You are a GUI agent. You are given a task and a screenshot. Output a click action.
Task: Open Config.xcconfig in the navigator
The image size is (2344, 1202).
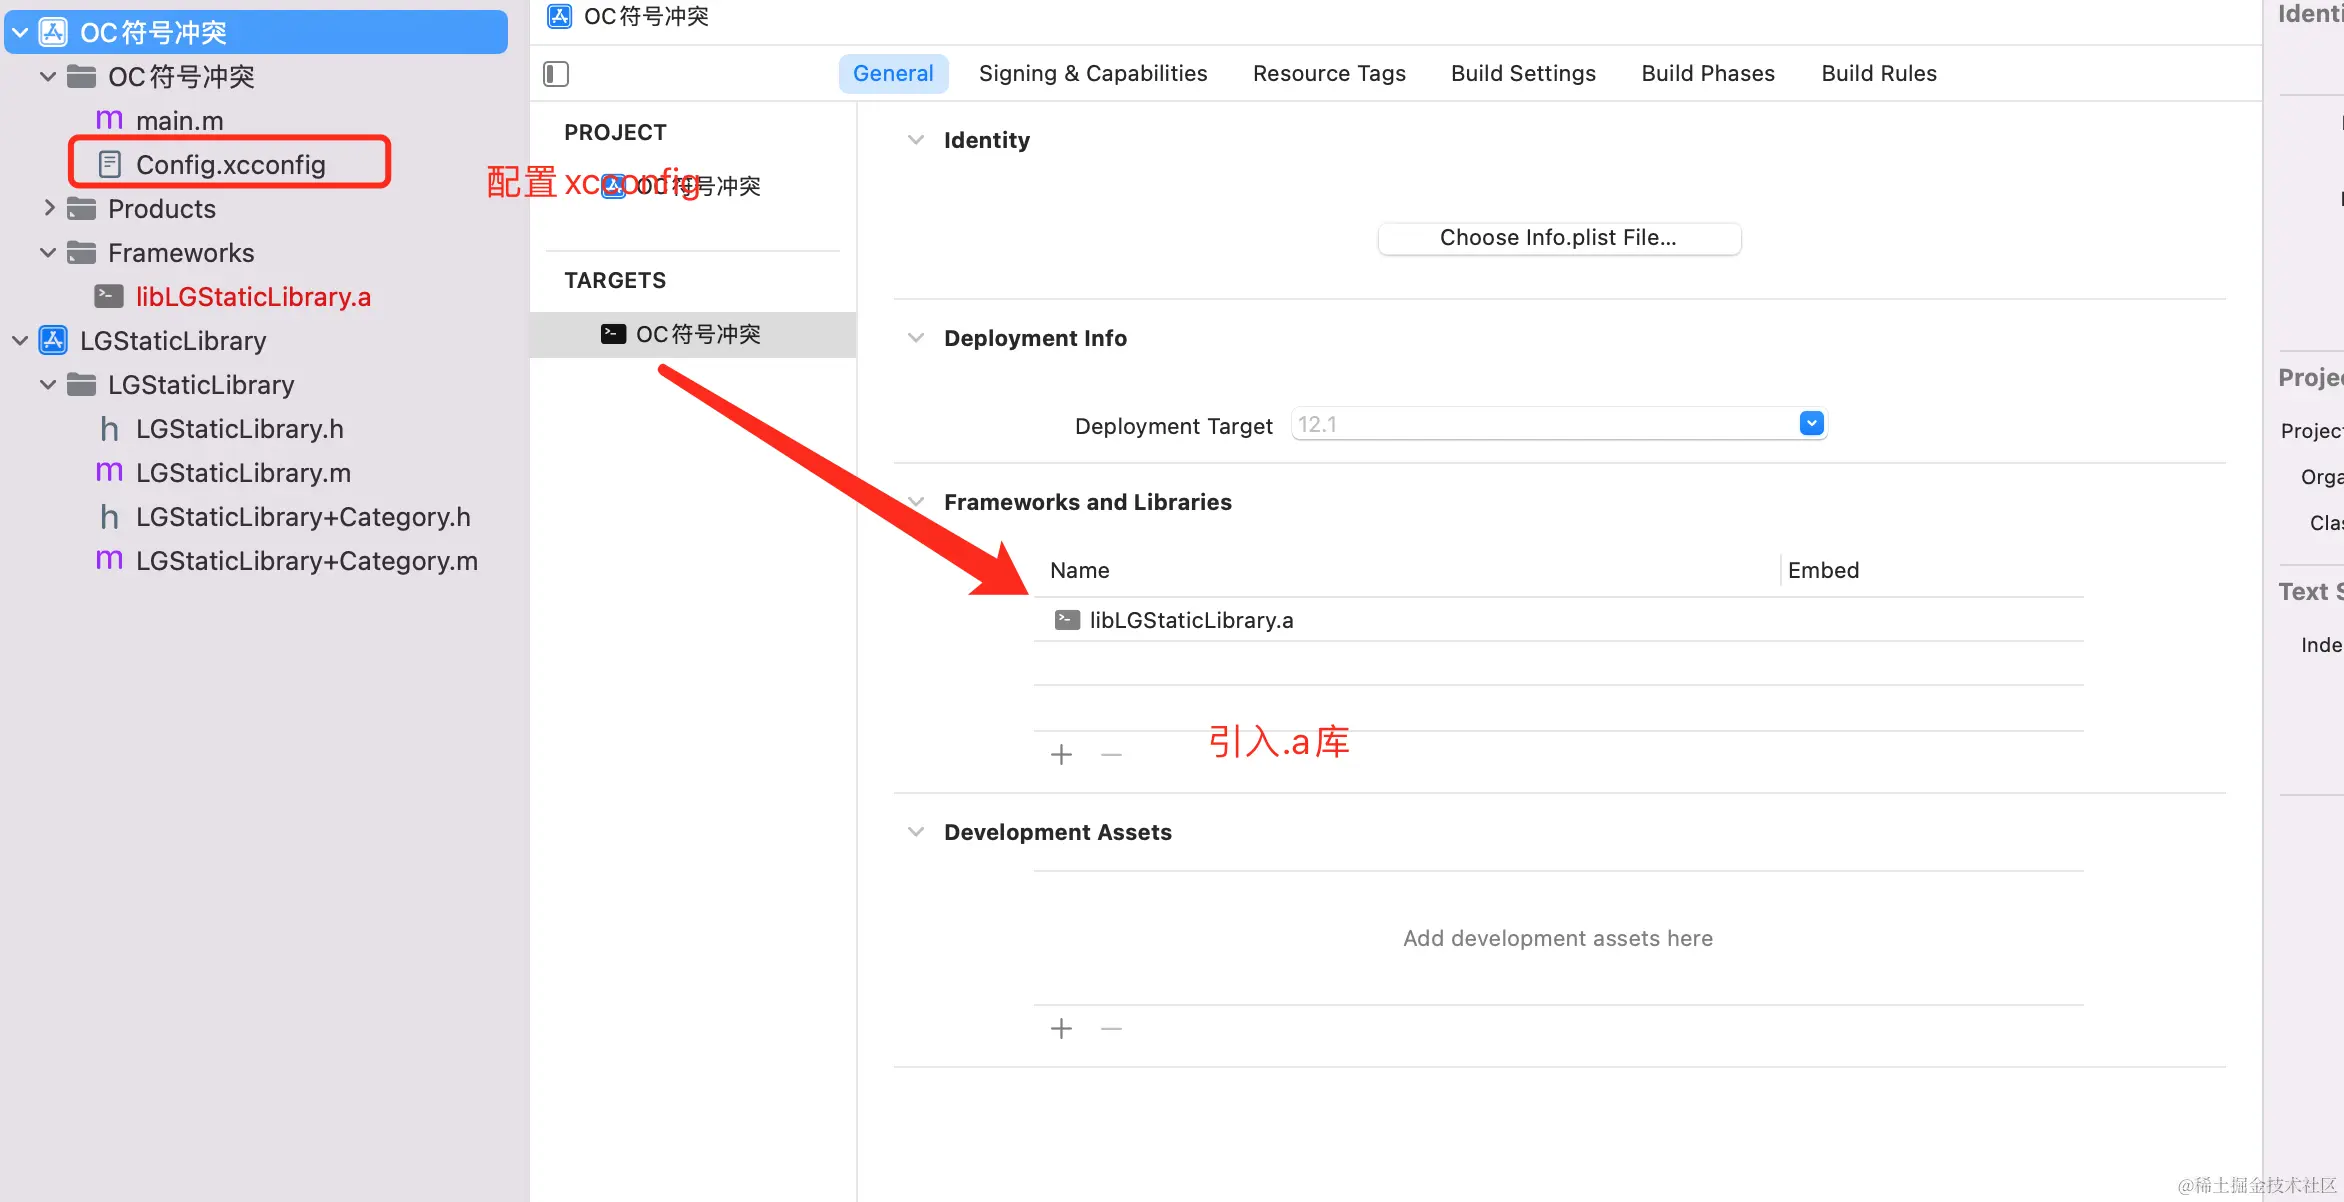[x=230, y=164]
